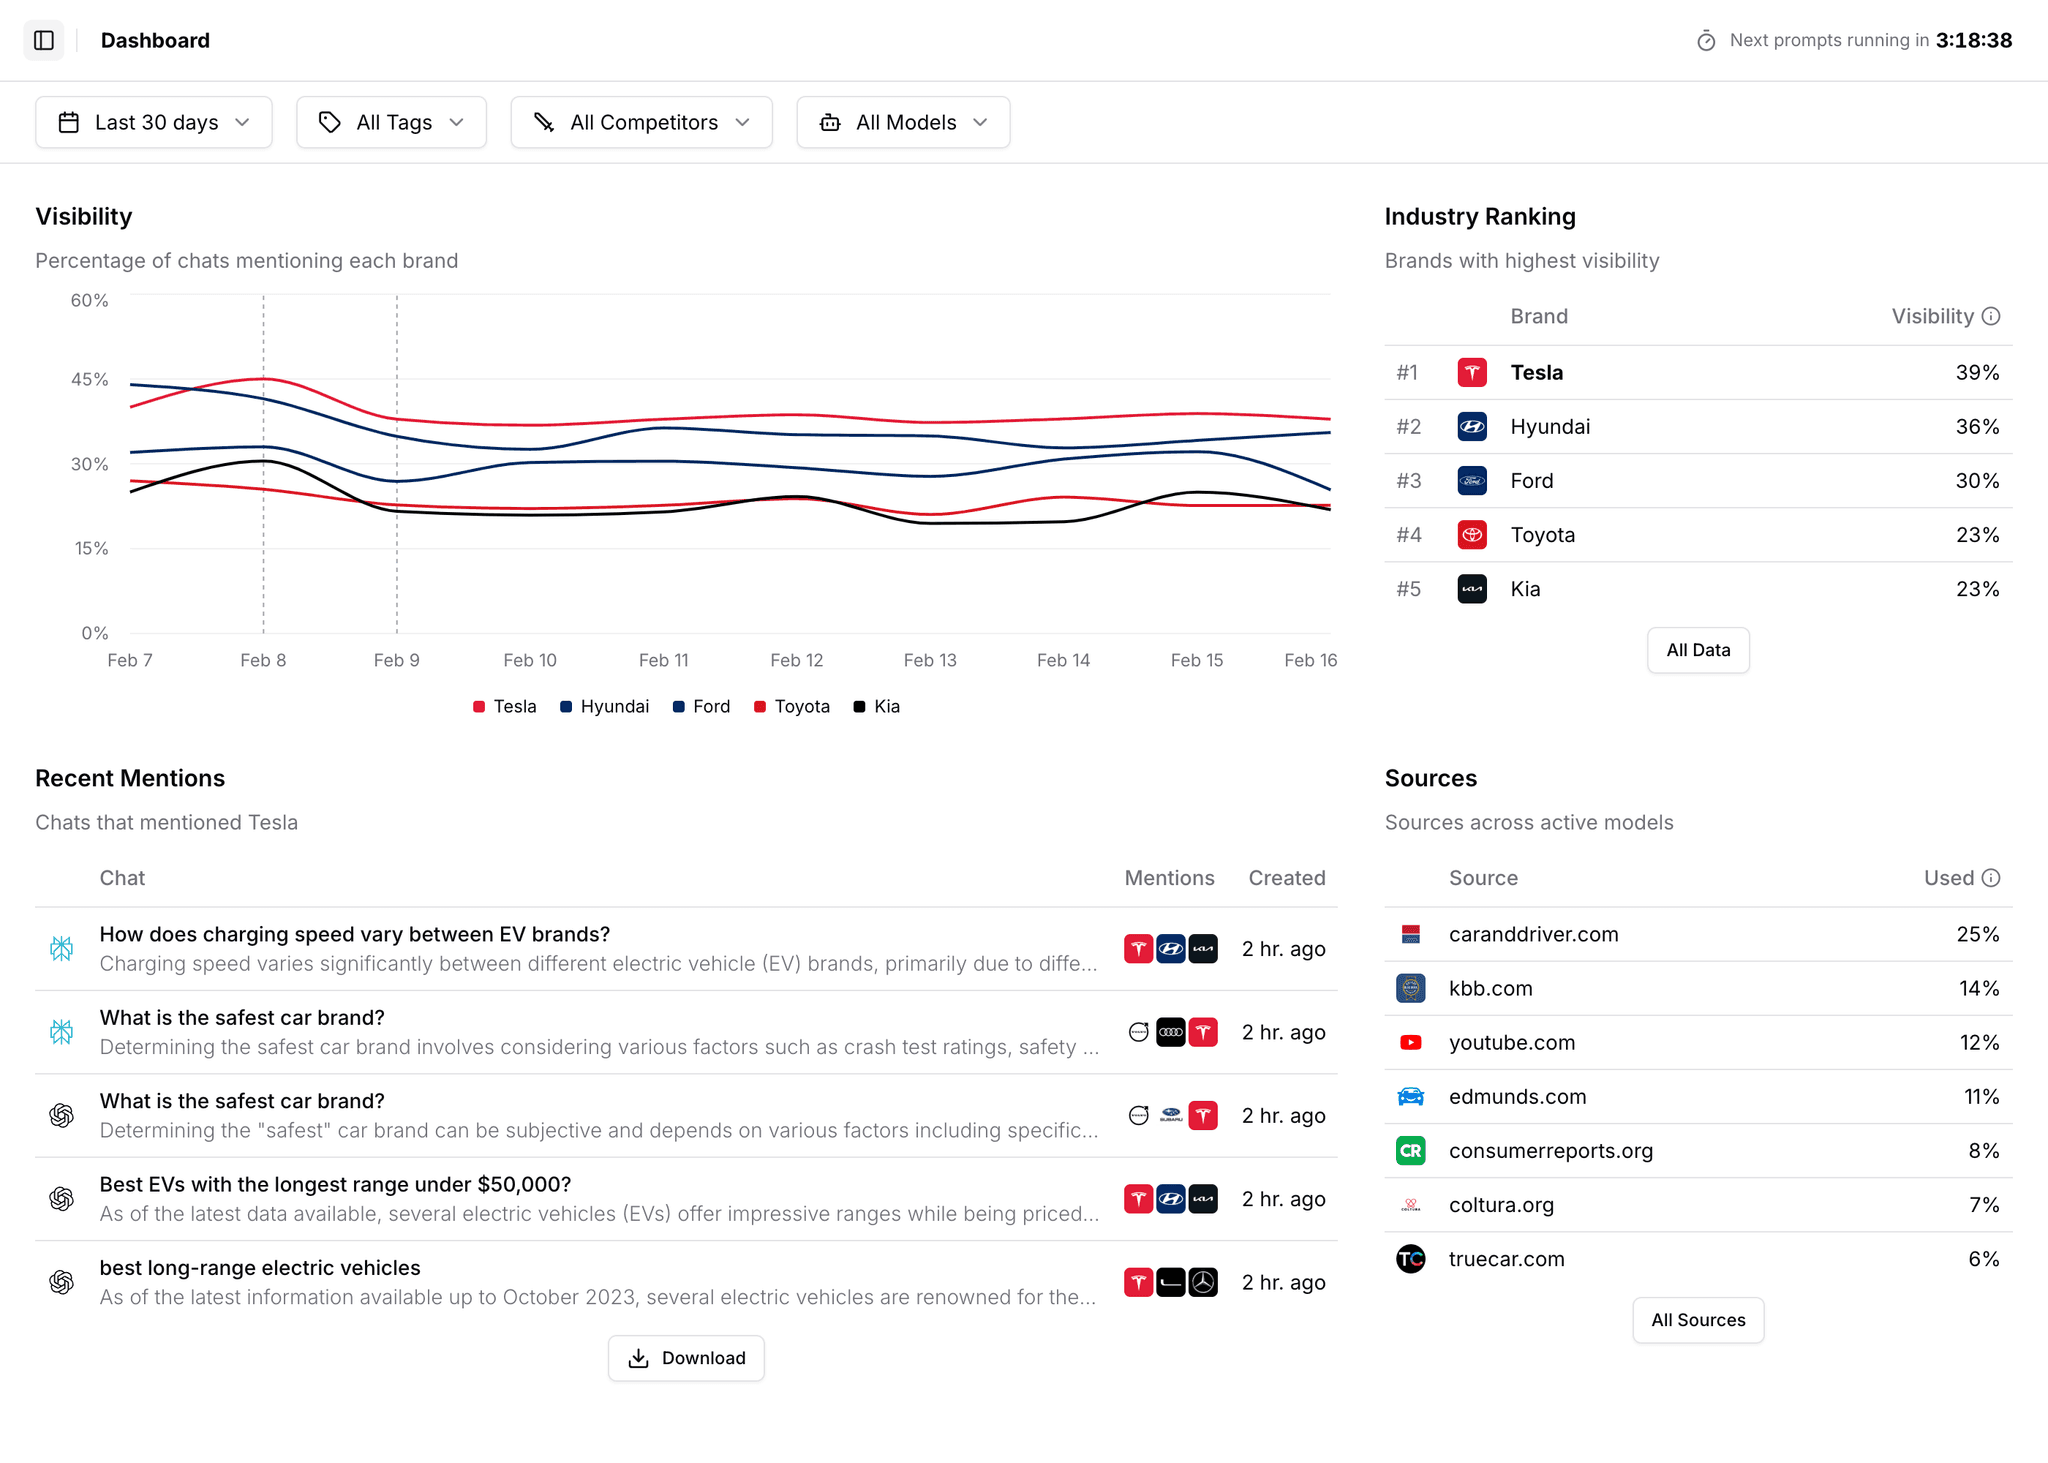
Task: Toggle Kia visibility in the chart legend
Action: click(x=876, y=706)
